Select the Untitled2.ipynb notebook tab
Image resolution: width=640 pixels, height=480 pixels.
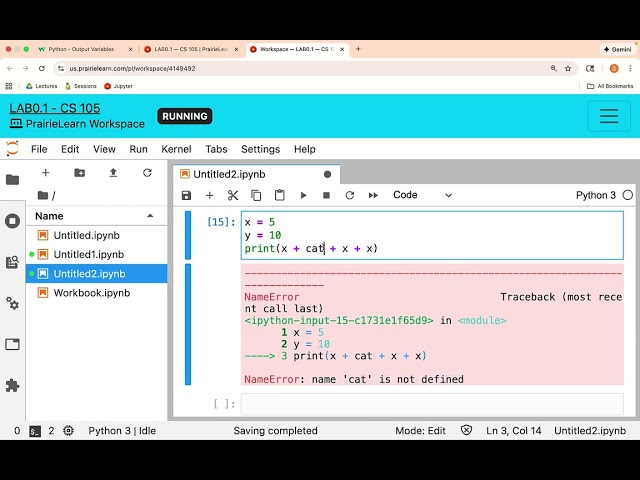(256, 174)
